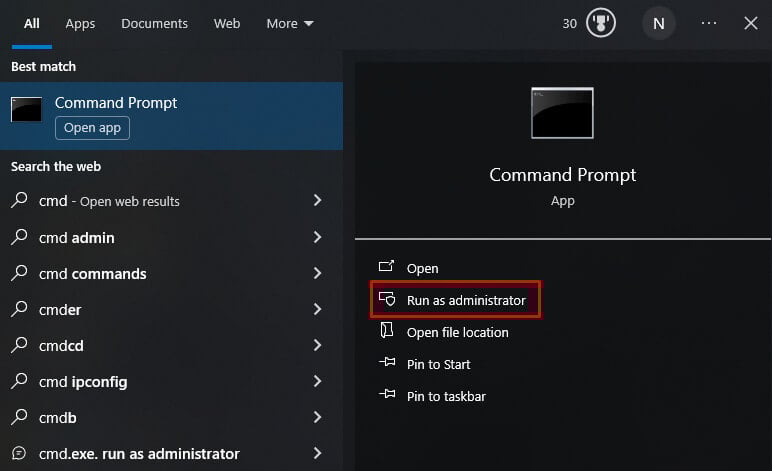Expand the cmd commands suggestion chevron

pyautogui.click(x=317, y=273)
